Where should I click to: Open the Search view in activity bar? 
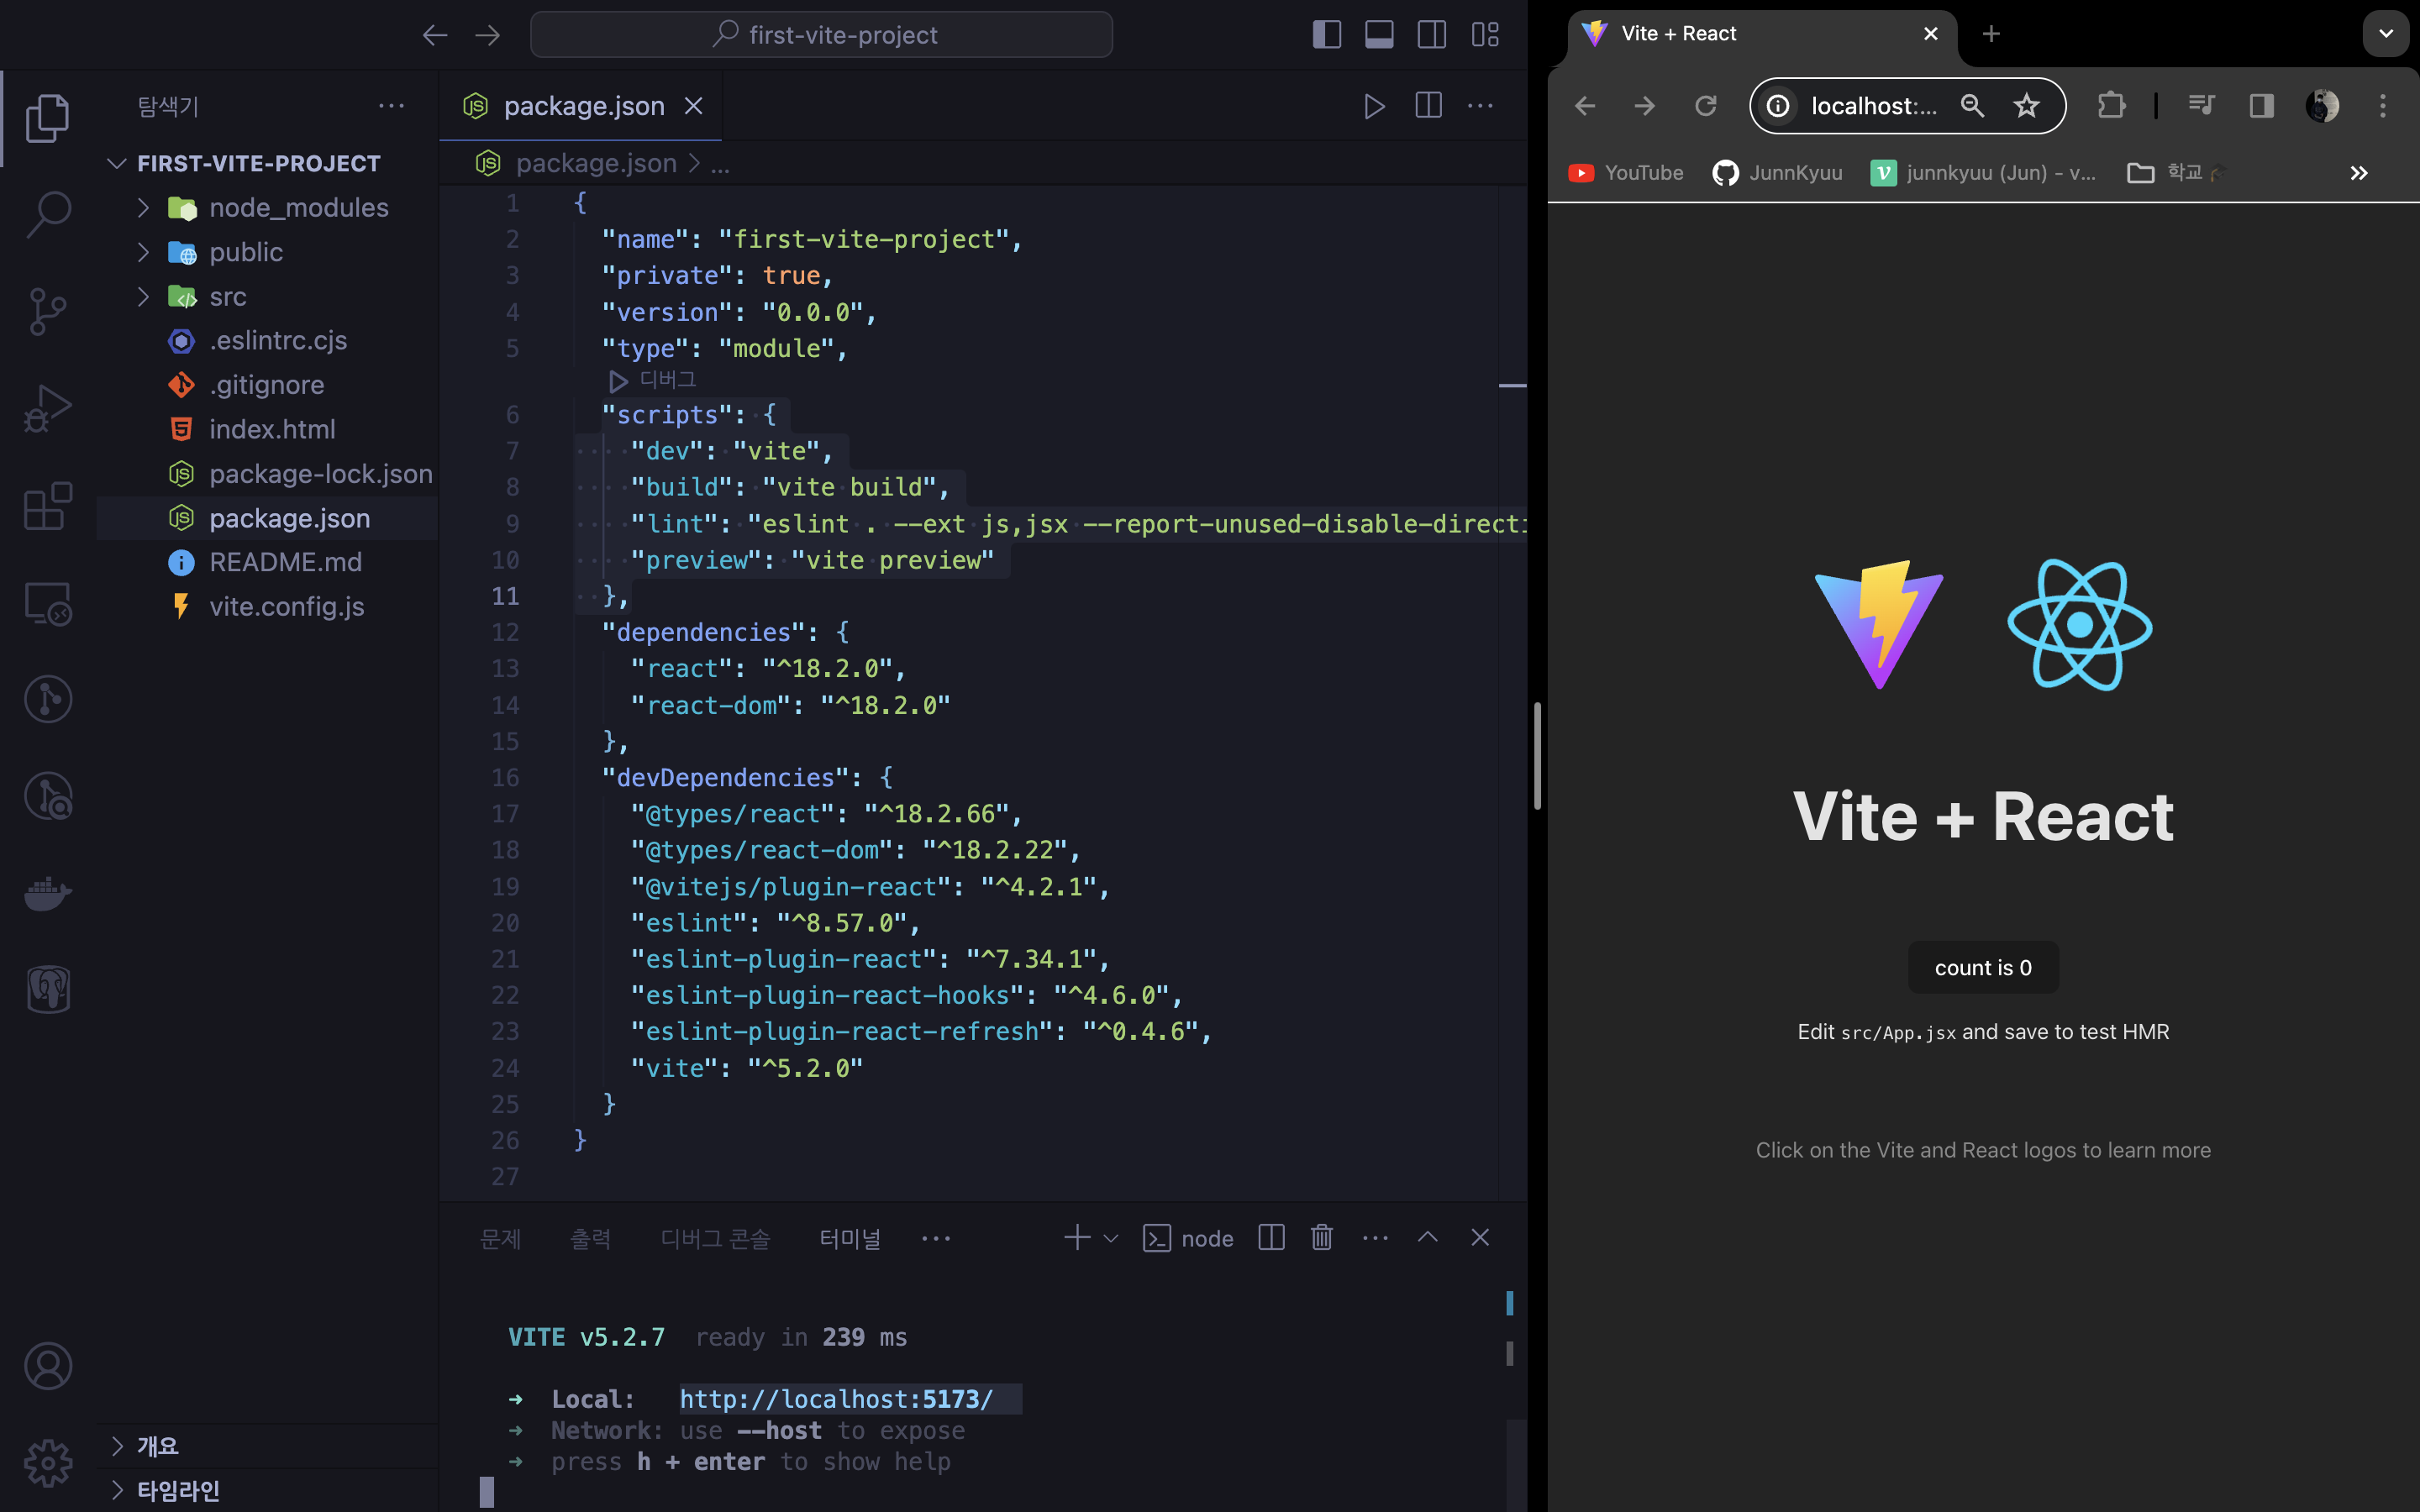[48, 213]
